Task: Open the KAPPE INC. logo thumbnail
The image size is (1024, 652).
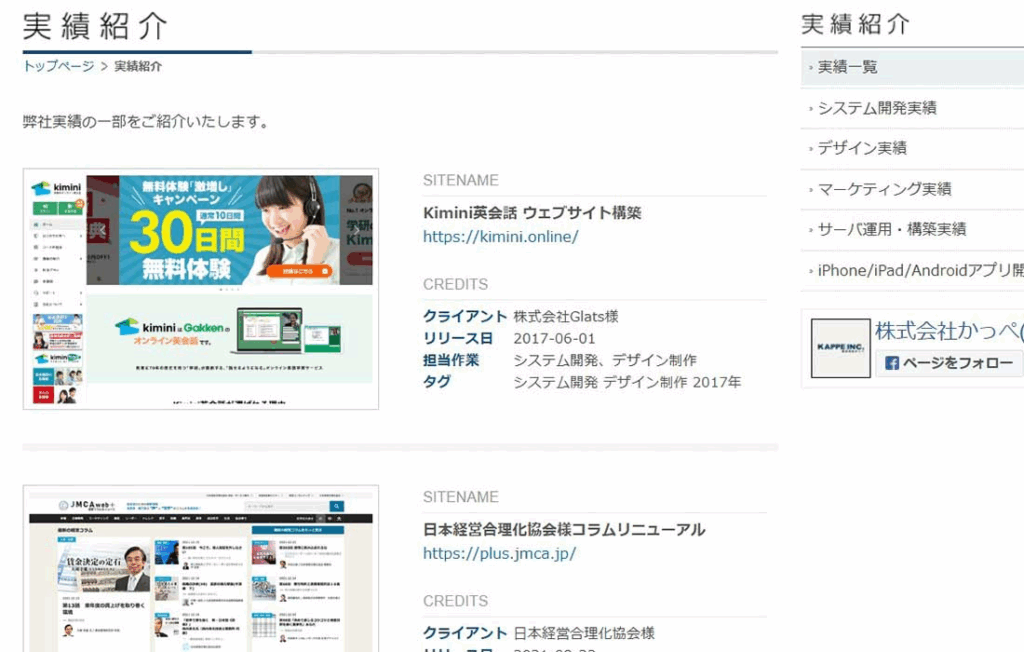Action: pyautogui.click(x=840, y=348)
